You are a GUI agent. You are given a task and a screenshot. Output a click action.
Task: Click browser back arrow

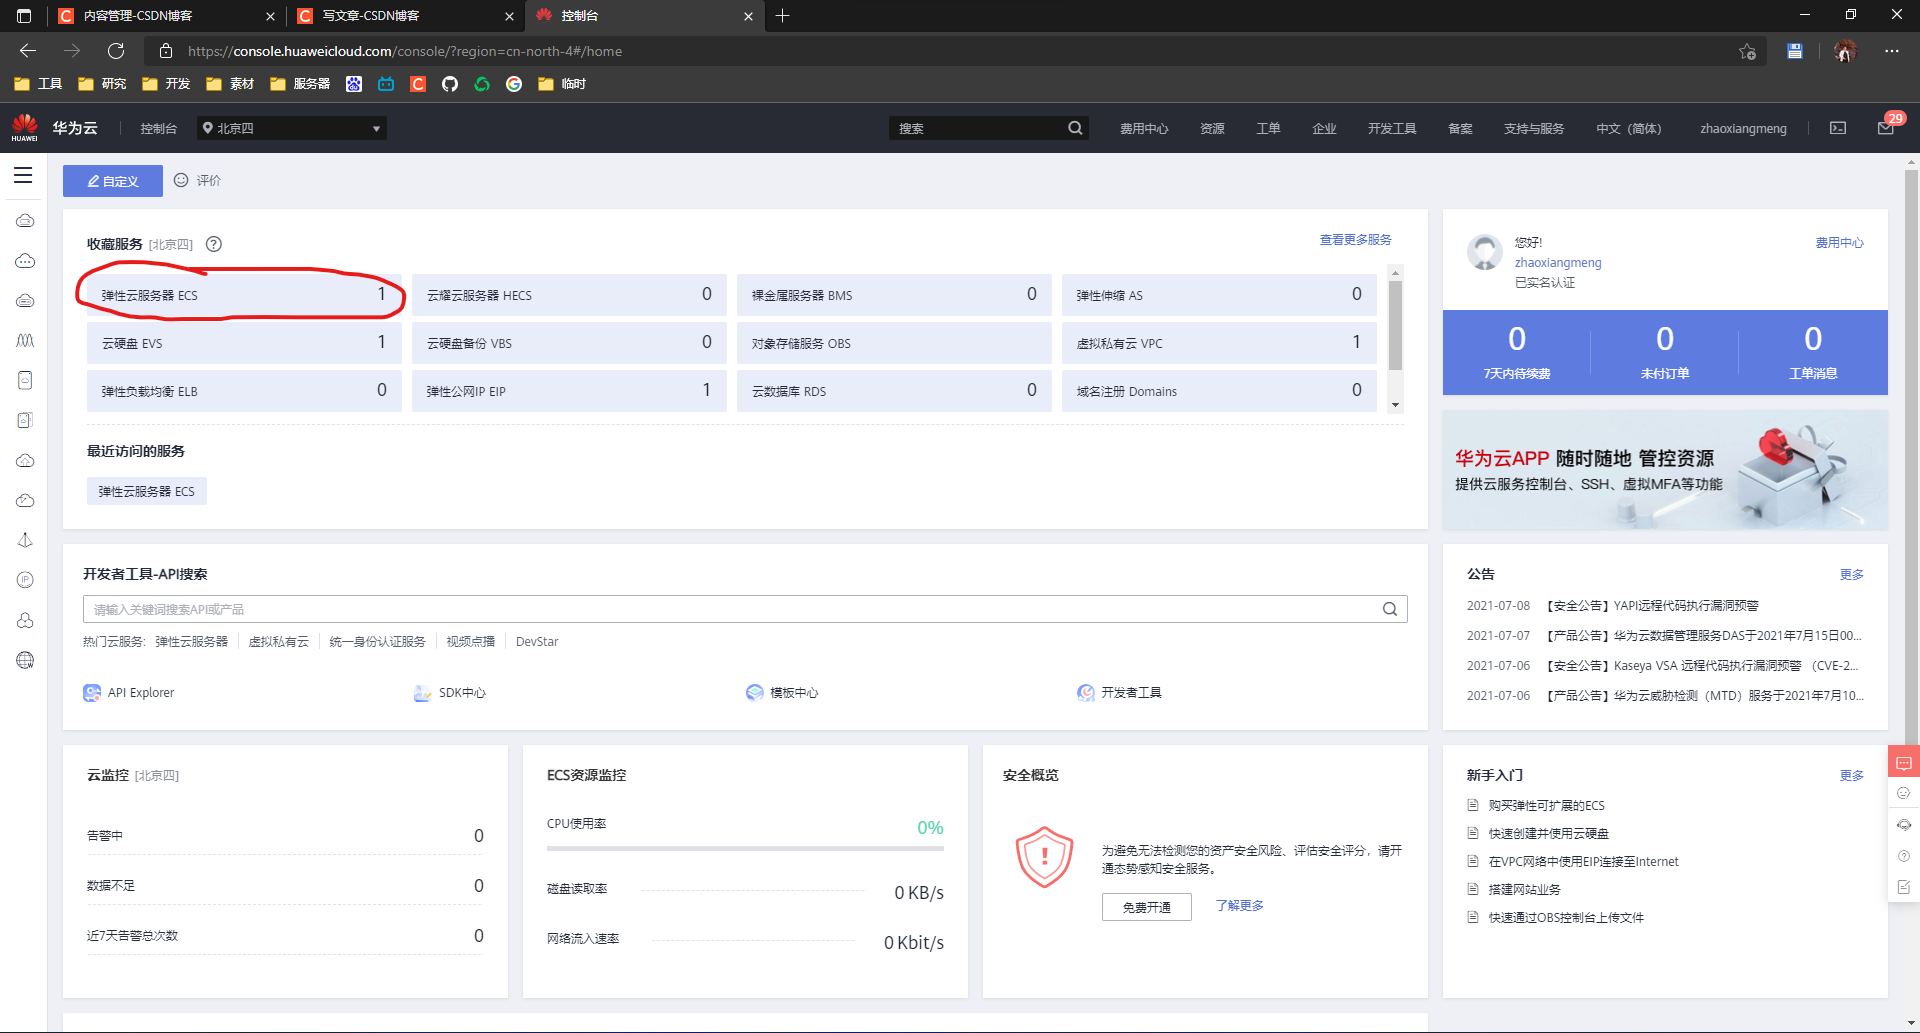[x=28, y=51]
